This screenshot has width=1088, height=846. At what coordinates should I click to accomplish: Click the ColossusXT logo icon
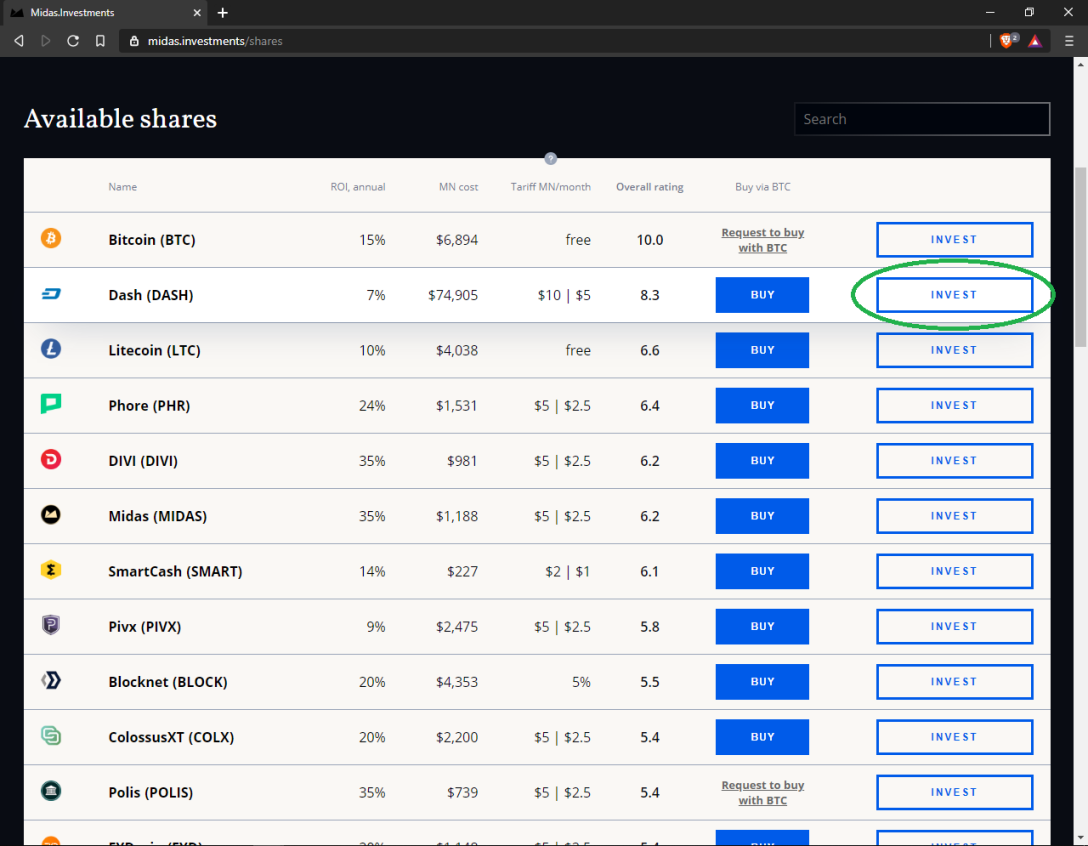pos(51,736)
